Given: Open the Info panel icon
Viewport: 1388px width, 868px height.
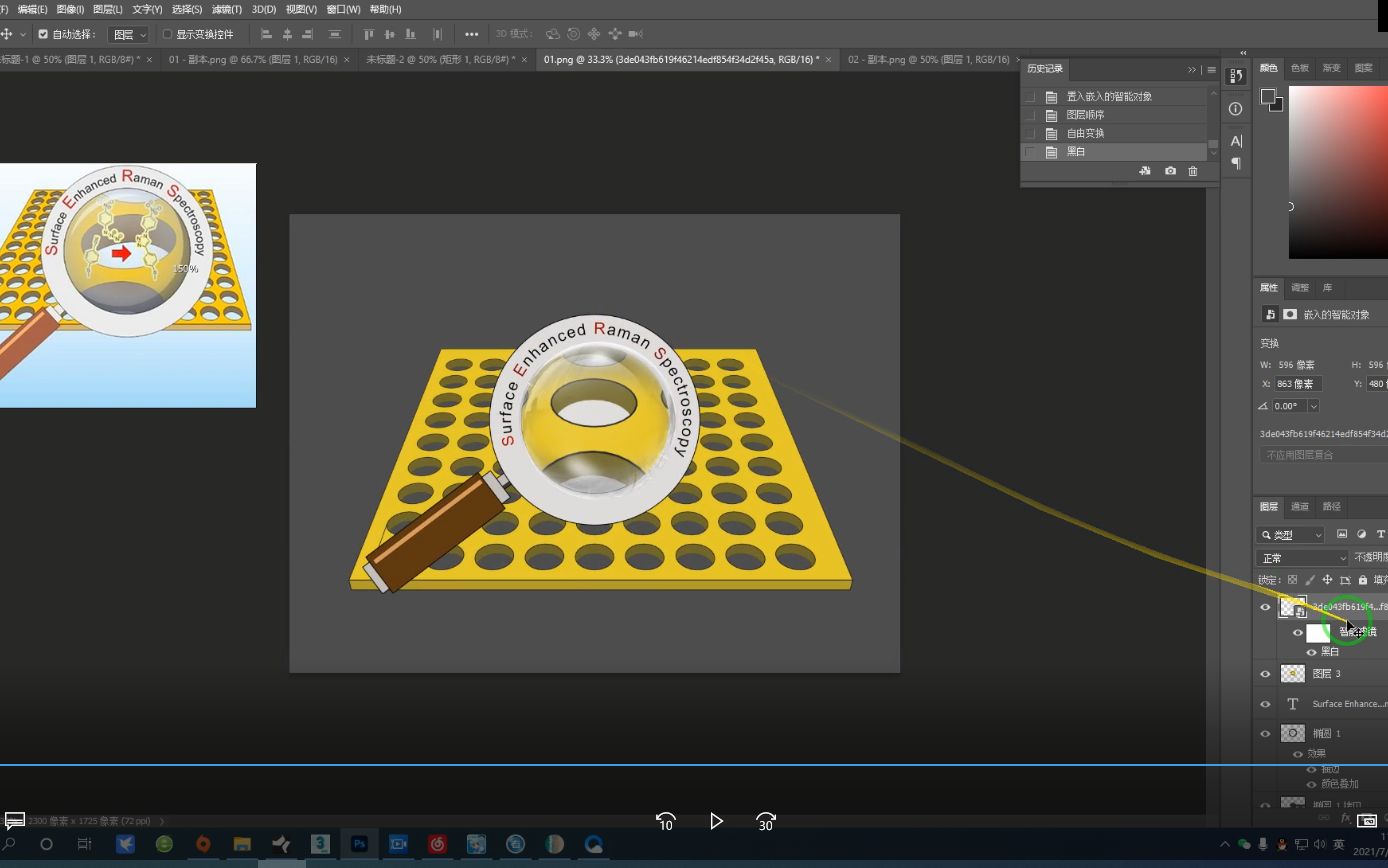Looking at the screenshot, I should tap(1236, 108).
